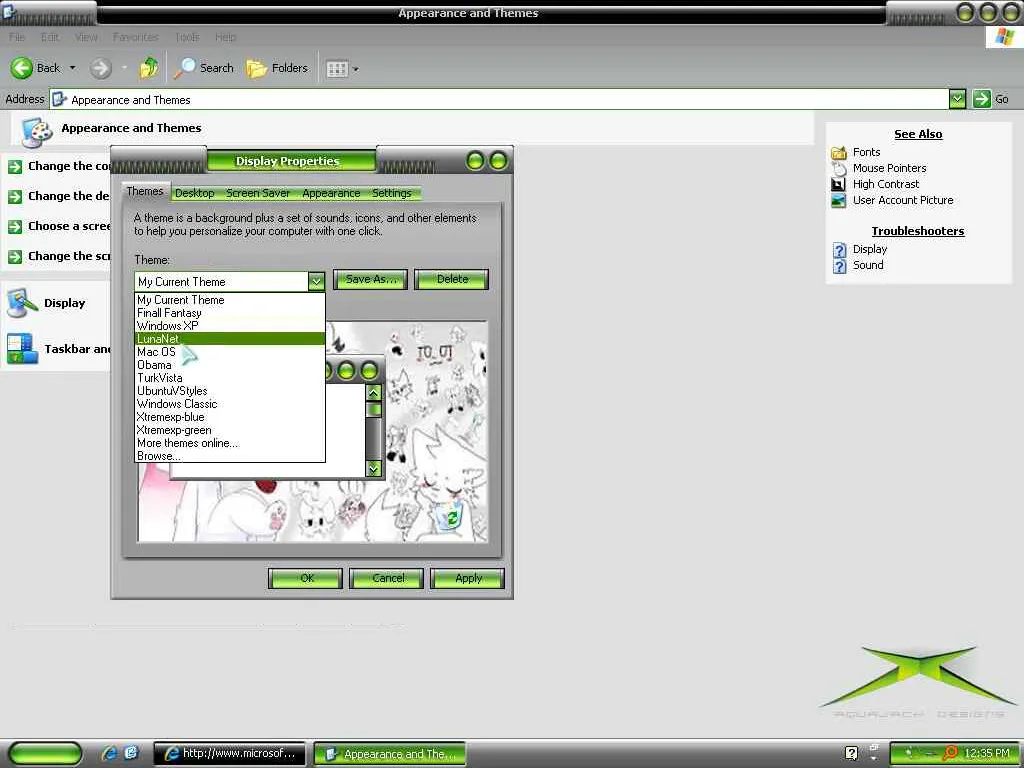The image size is (1024, 768).
Task: Open the View menu
Action: pos(86,37)
